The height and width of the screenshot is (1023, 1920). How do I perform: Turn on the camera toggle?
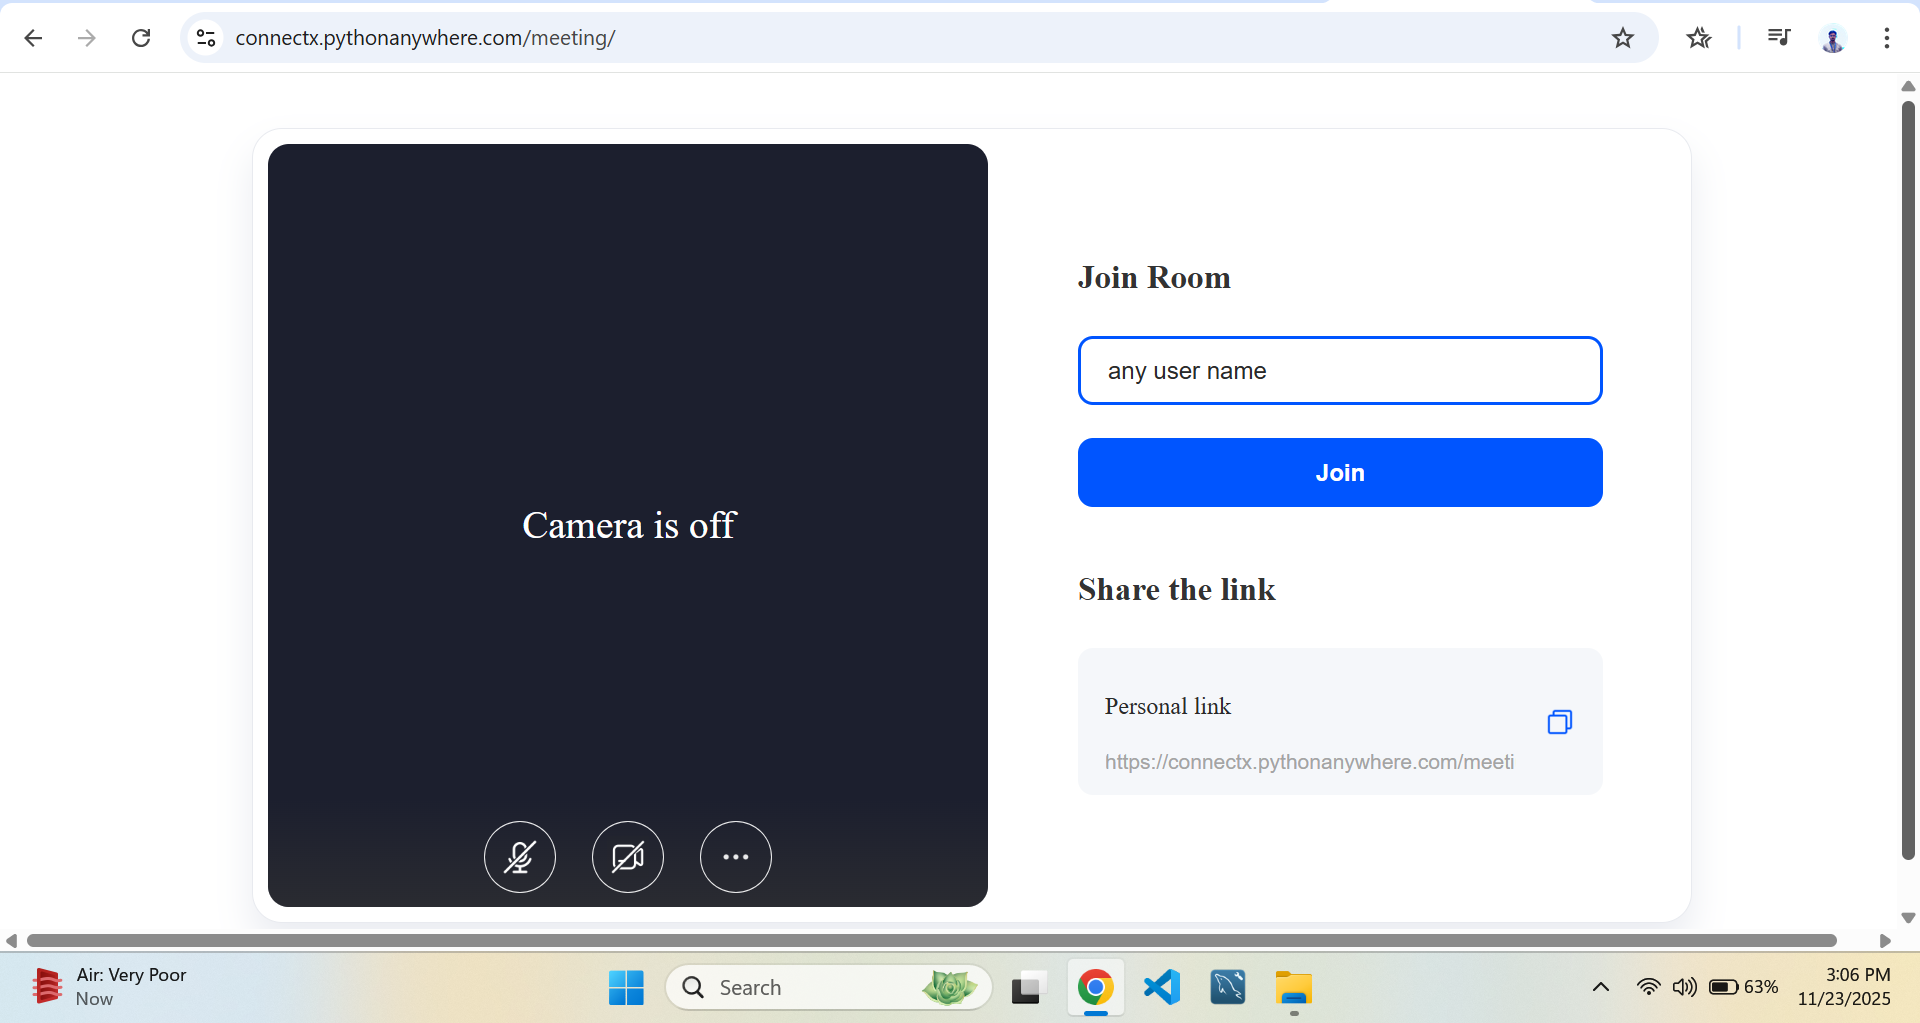tap(628, 857)
